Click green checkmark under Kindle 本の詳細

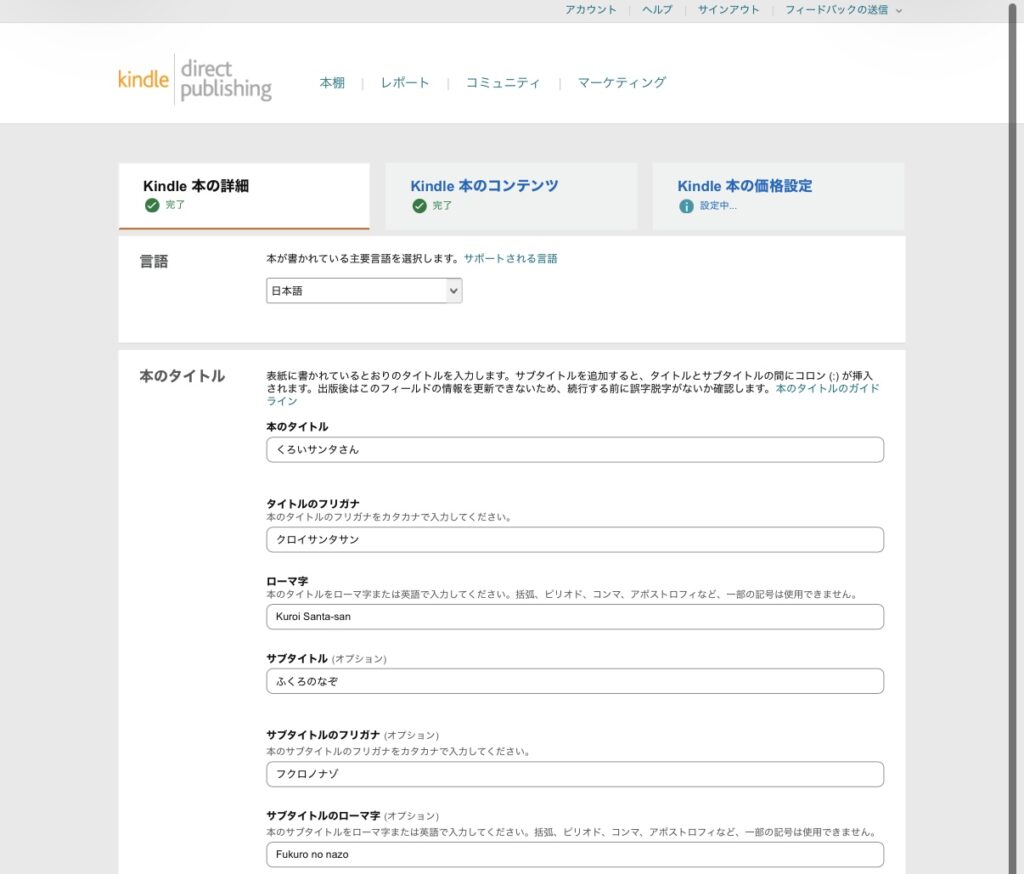coord(152,205)
